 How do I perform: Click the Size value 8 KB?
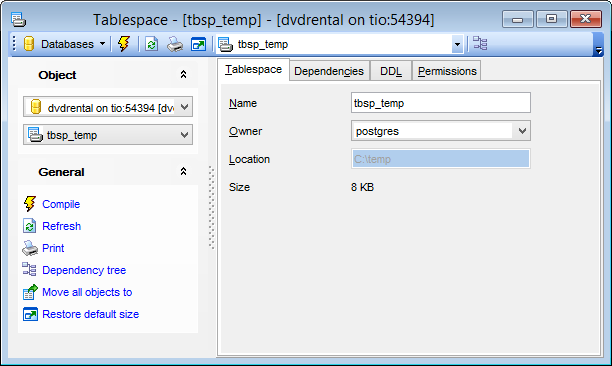coord(362,187)
